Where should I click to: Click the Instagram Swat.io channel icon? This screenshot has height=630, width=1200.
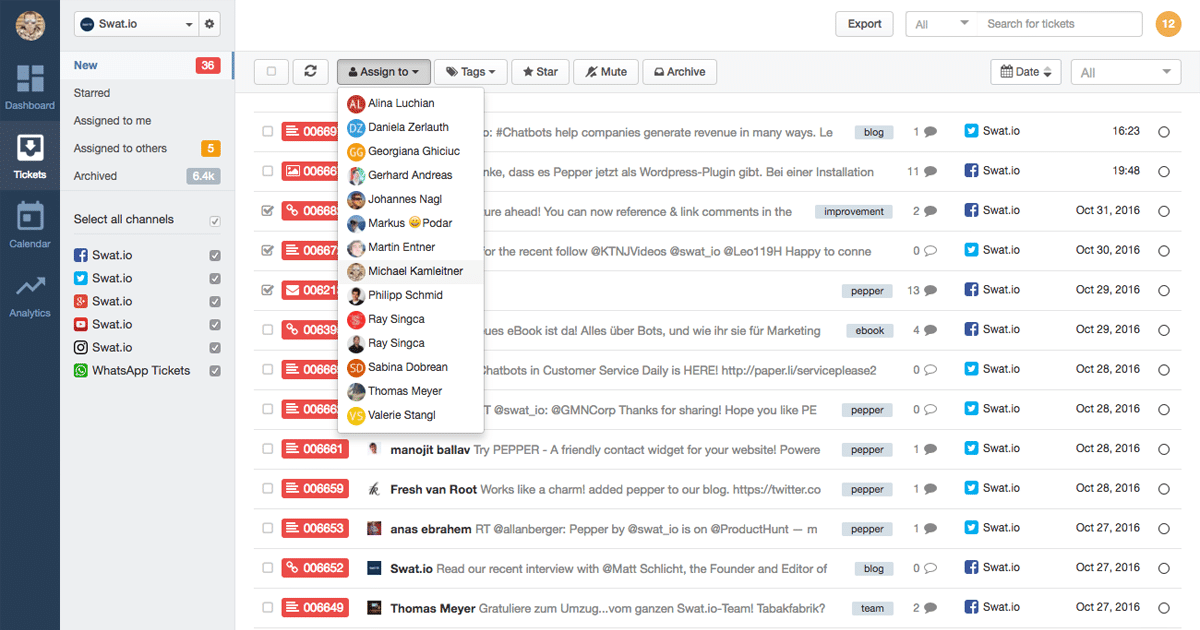pos(81,347)
